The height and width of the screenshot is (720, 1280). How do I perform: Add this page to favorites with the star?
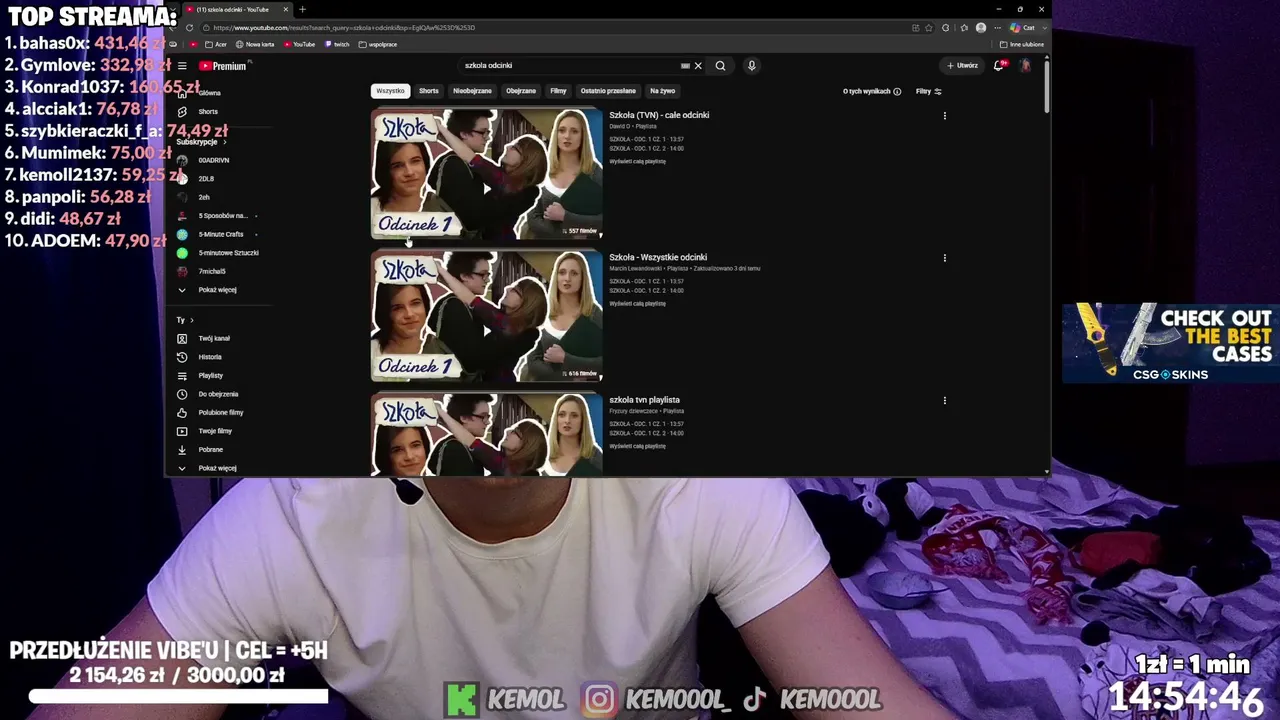point(929,28)
